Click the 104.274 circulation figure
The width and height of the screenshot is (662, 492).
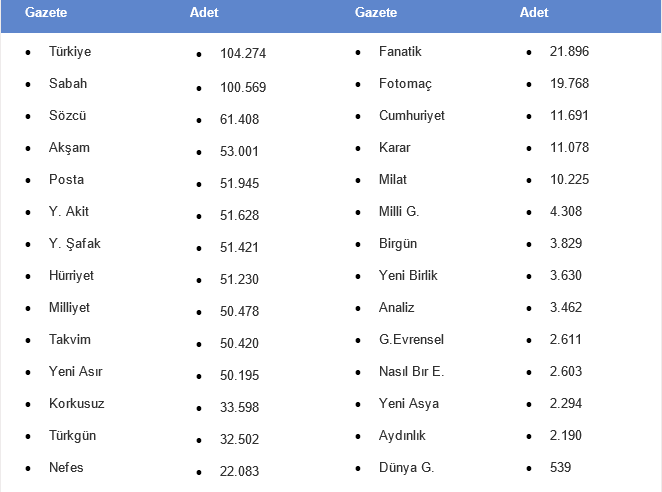coord(243,53)
